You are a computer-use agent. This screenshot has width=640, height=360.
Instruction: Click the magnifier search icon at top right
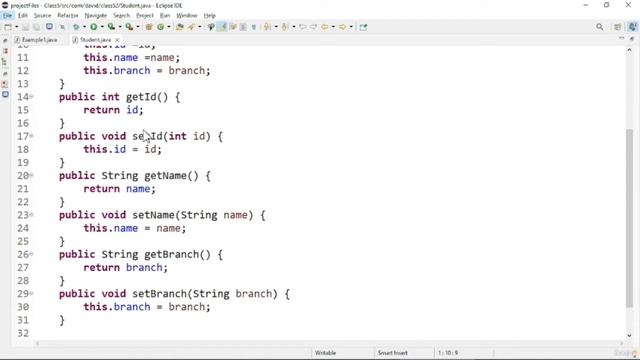point(599,27)
